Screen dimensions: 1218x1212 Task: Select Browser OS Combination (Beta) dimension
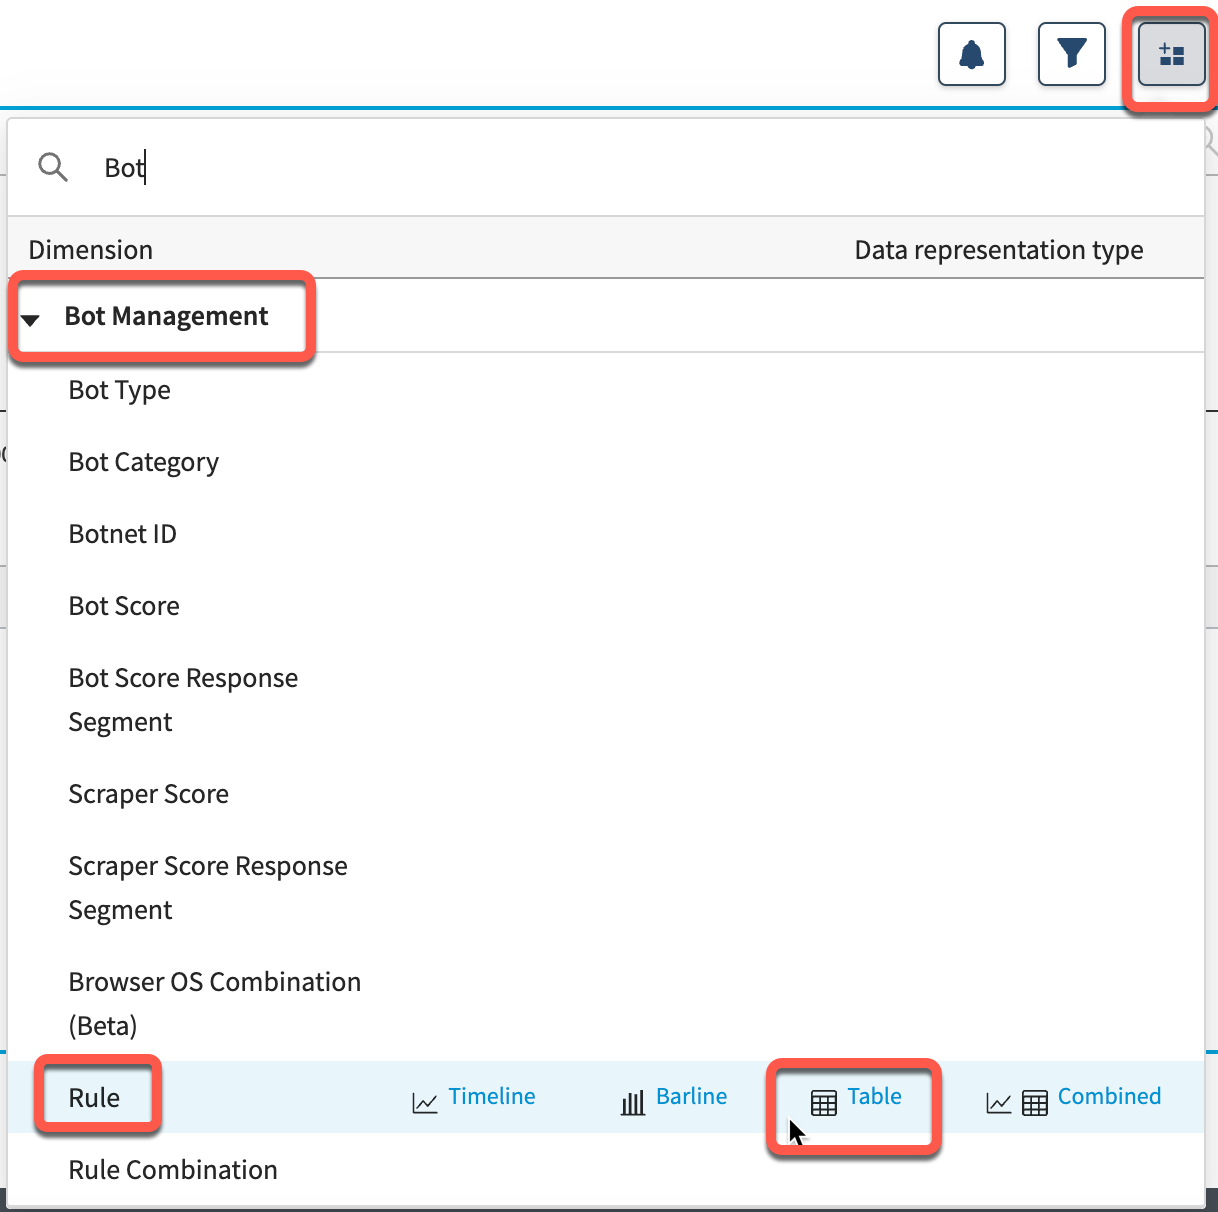click(214, 1003)
